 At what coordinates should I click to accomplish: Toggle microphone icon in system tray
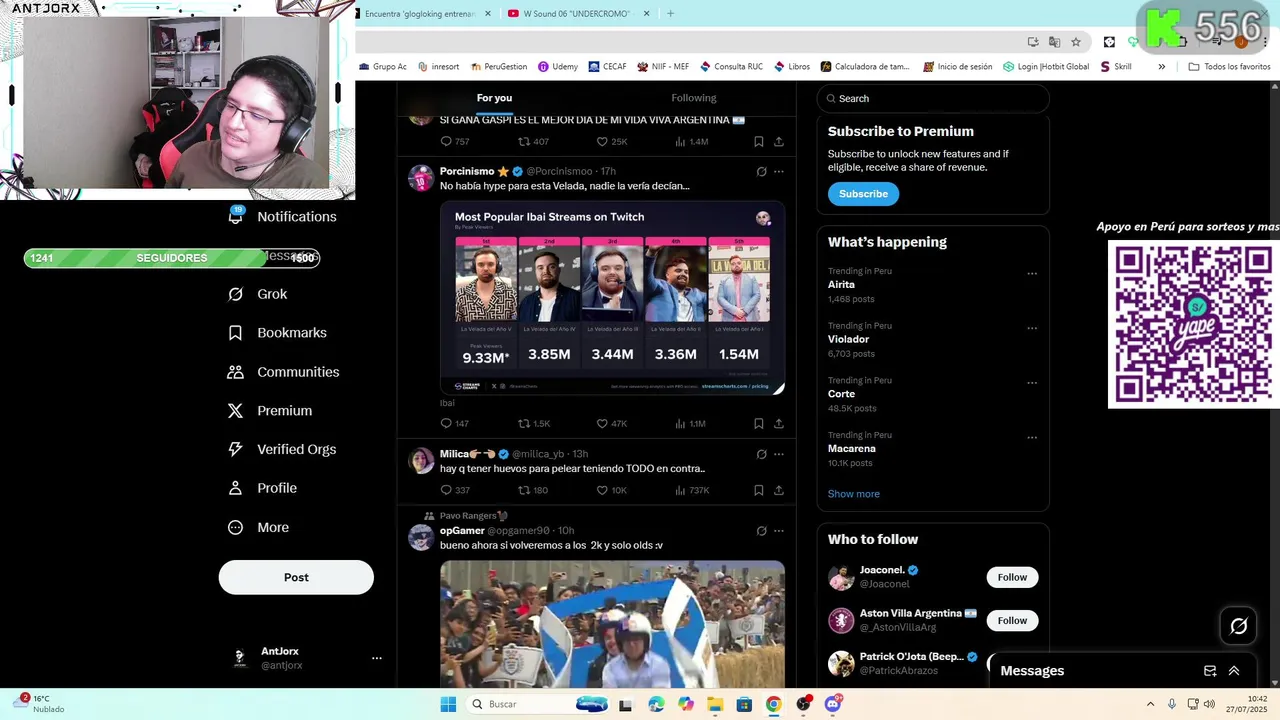[1171, 704]
